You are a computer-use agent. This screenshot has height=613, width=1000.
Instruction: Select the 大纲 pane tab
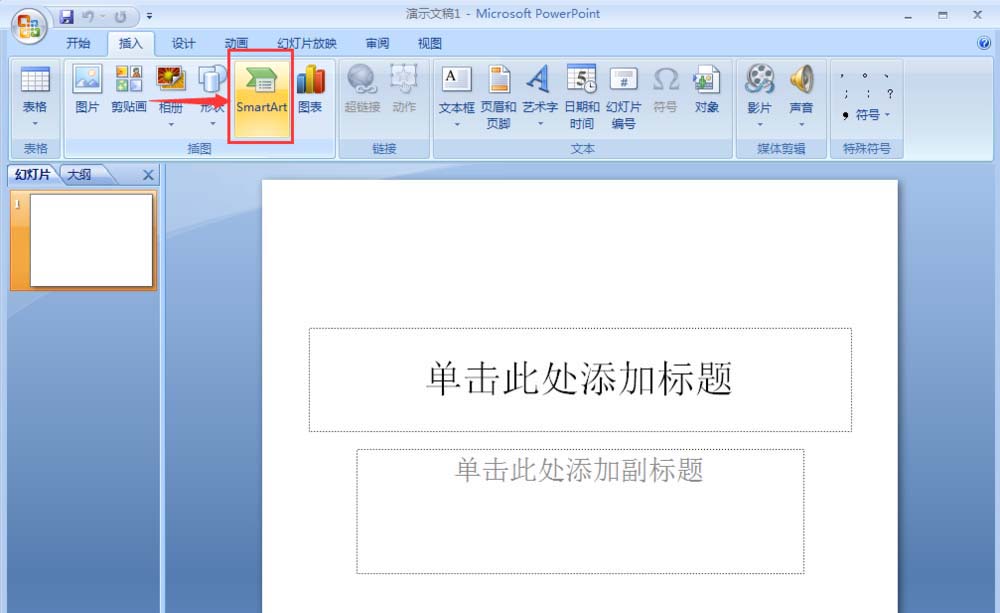(x=80, y=174)
